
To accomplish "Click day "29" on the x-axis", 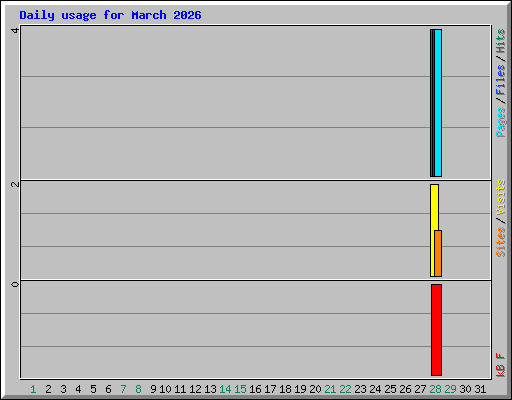I will tap(450, 389).
